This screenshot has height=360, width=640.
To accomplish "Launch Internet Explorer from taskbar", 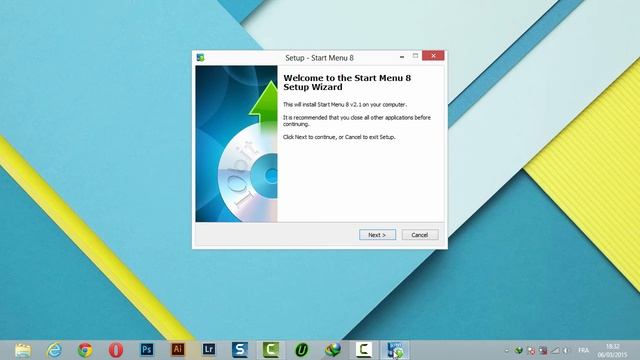I will (x=54, y=350).
